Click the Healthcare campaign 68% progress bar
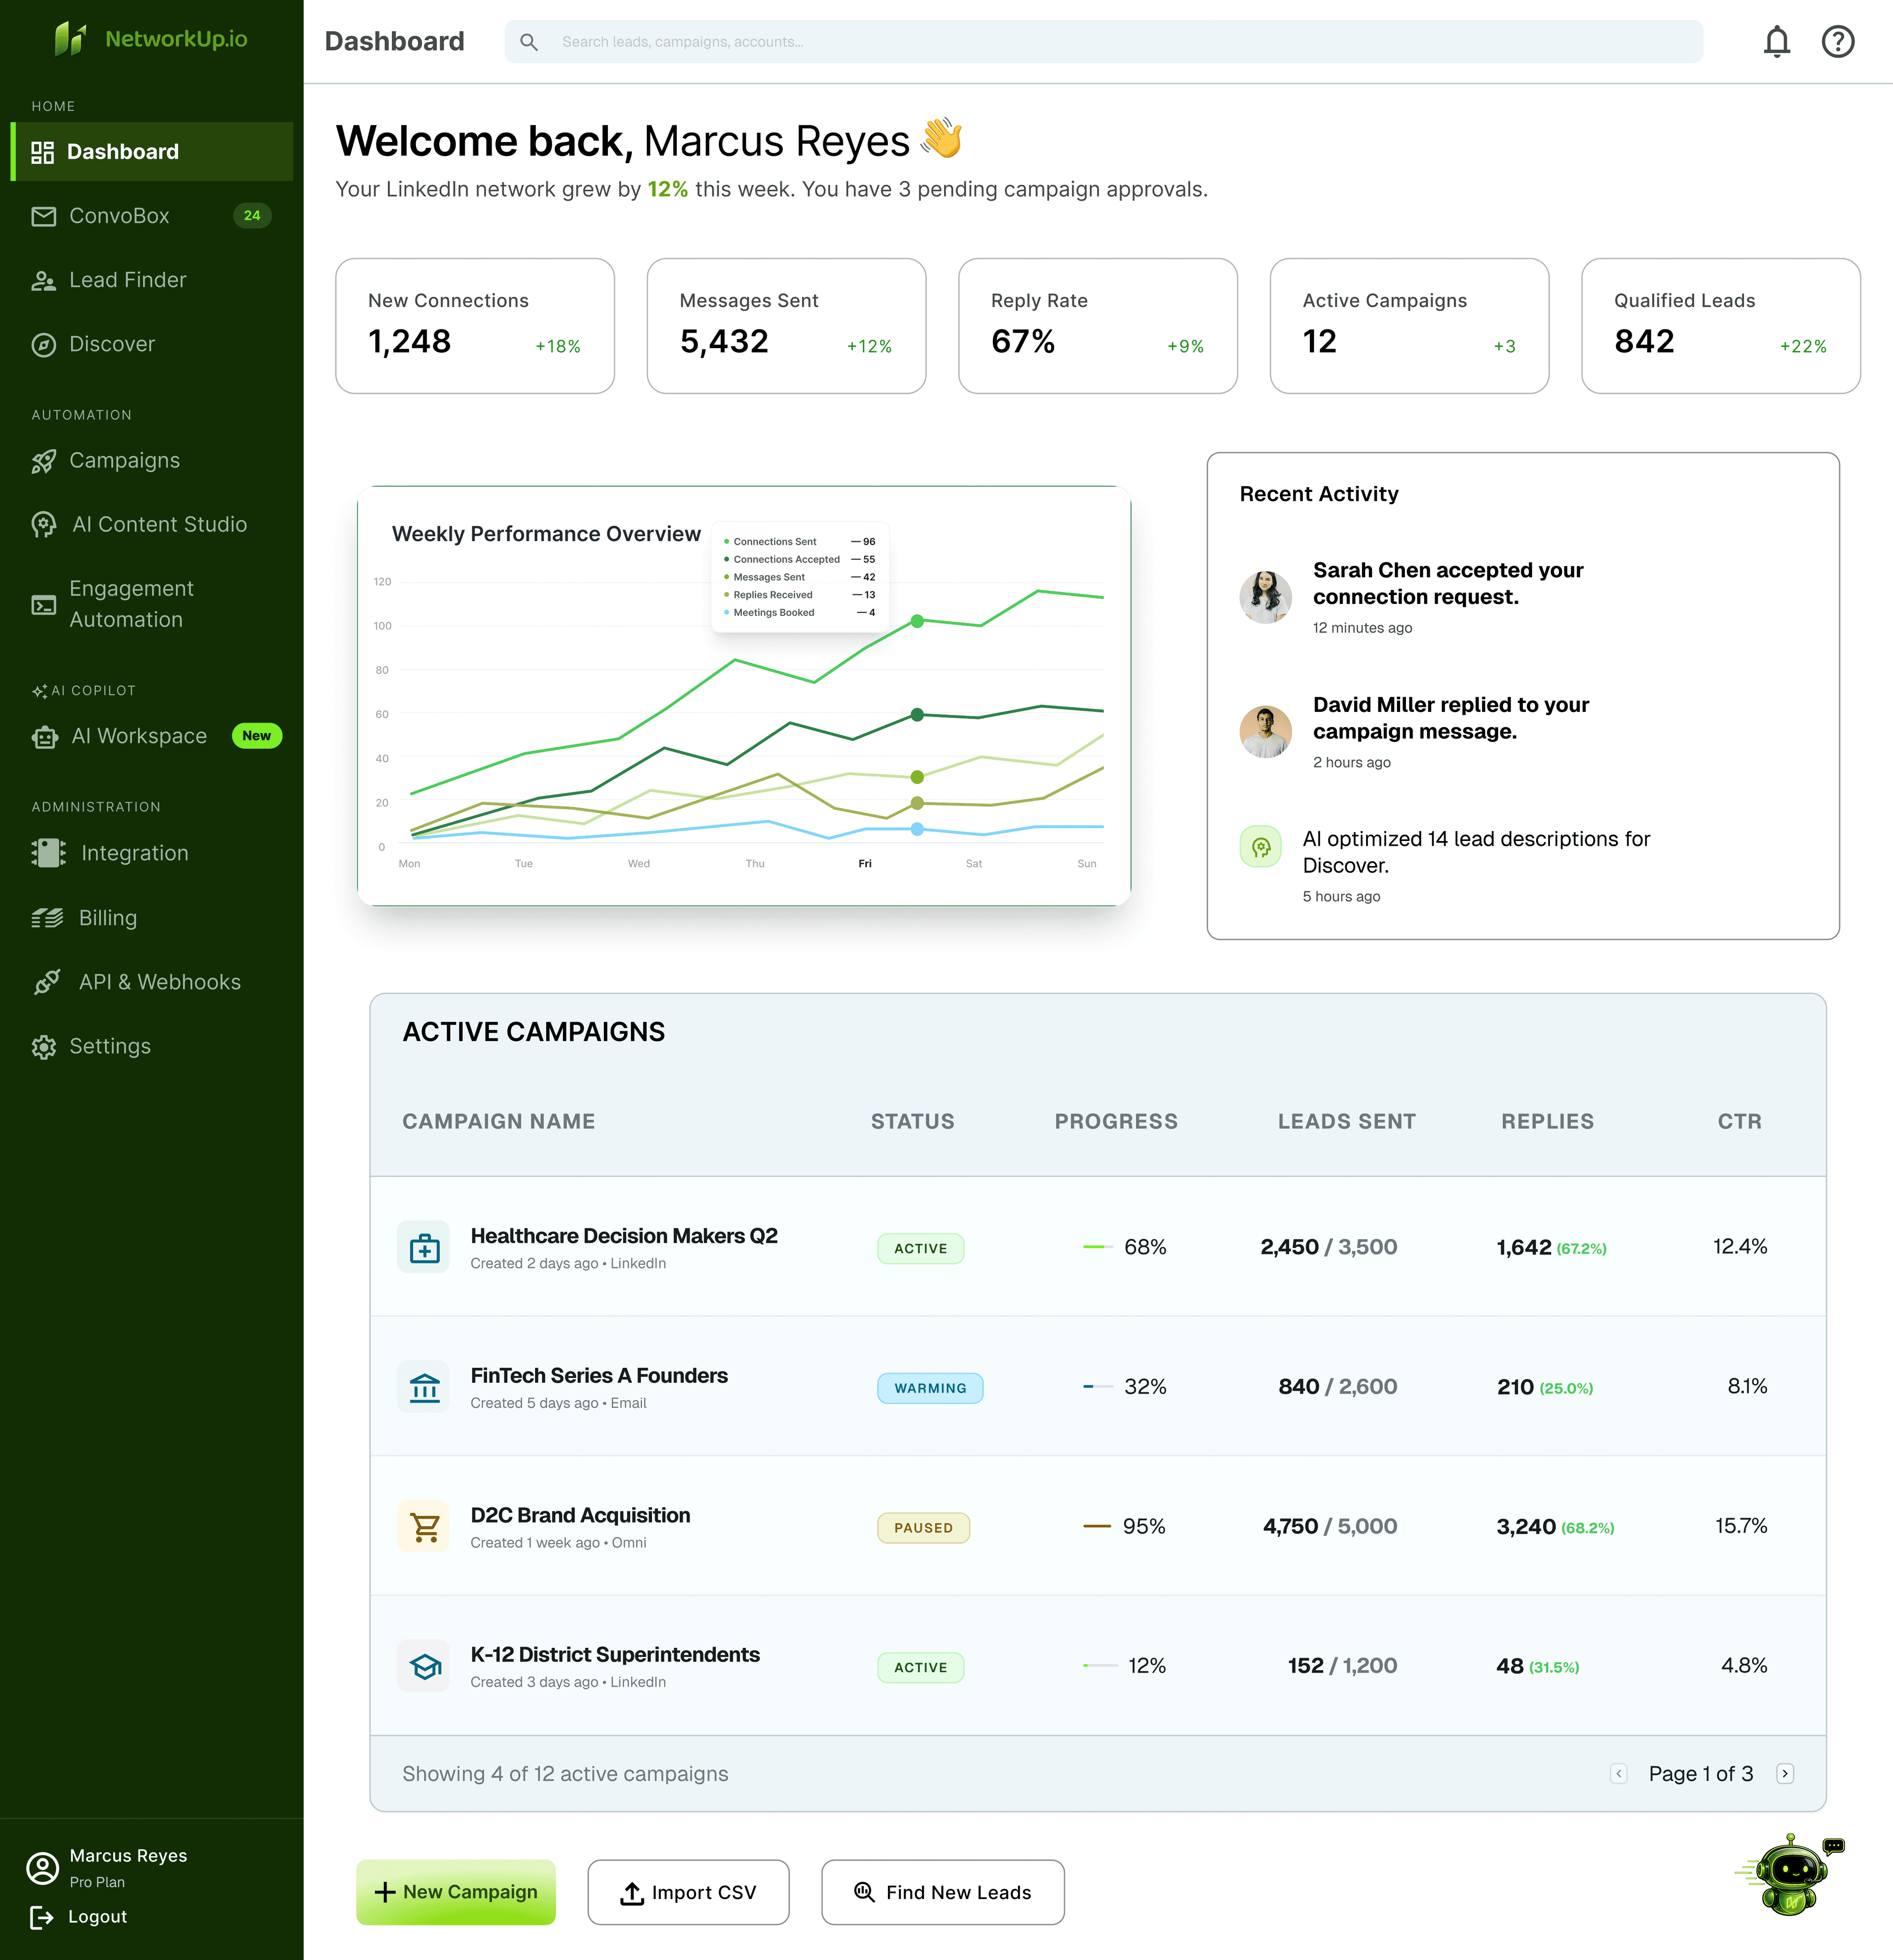Image resolution: width=1893 pixels, height=1960 pixels. pos(1098,1247)
